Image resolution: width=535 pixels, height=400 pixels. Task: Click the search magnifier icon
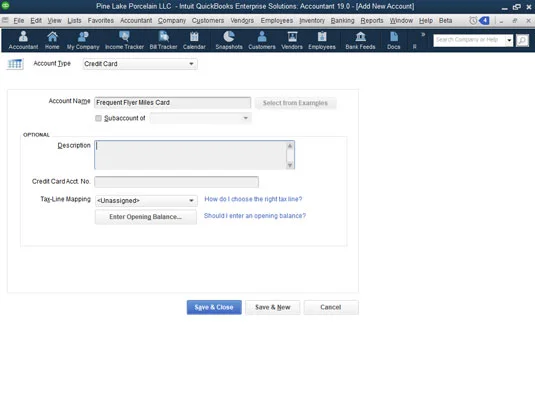click(522, 40)
